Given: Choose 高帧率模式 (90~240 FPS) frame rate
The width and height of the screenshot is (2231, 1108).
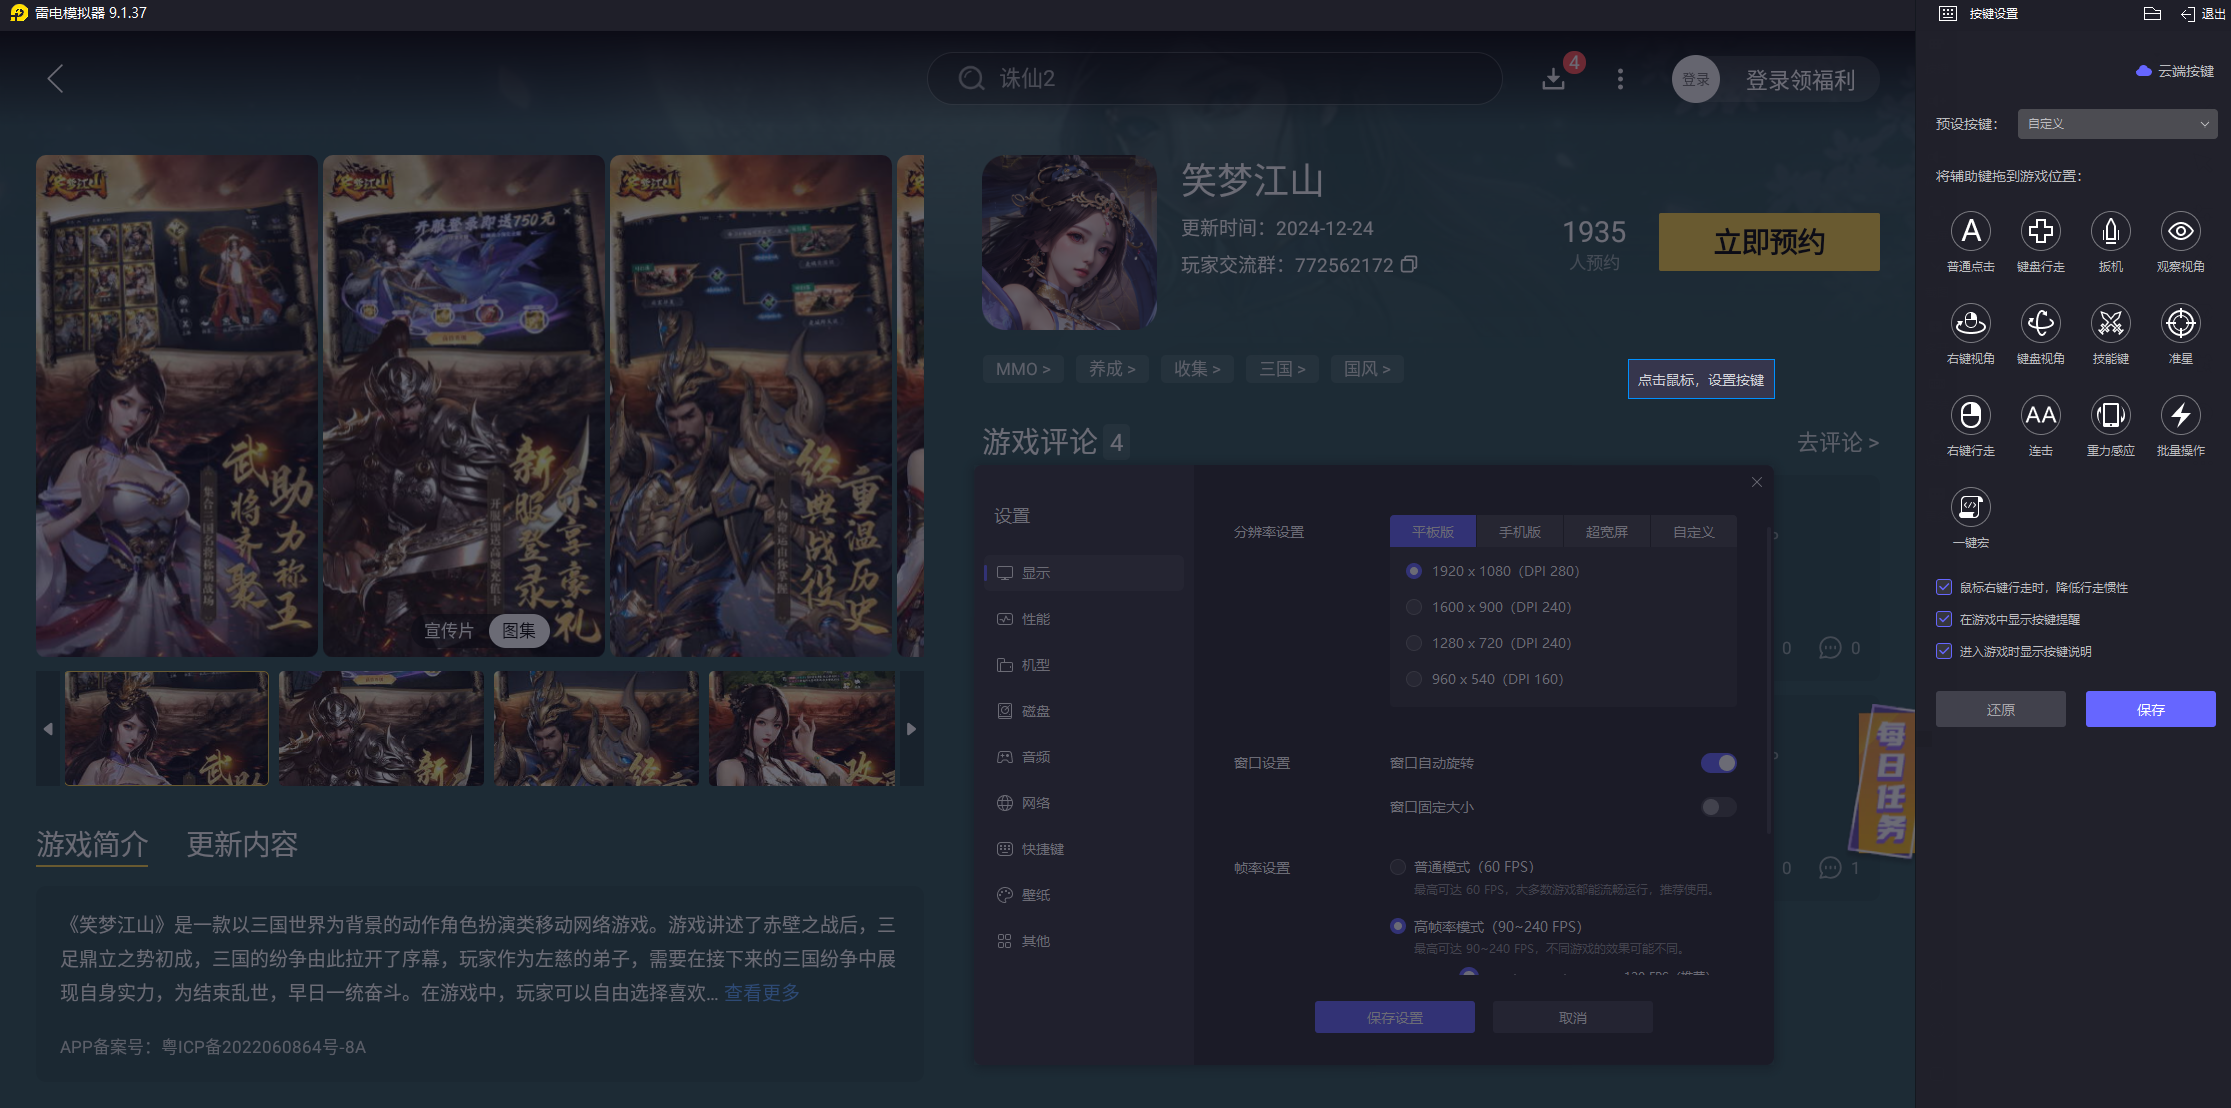Looking at the screenshot, I should (1397, 926).
